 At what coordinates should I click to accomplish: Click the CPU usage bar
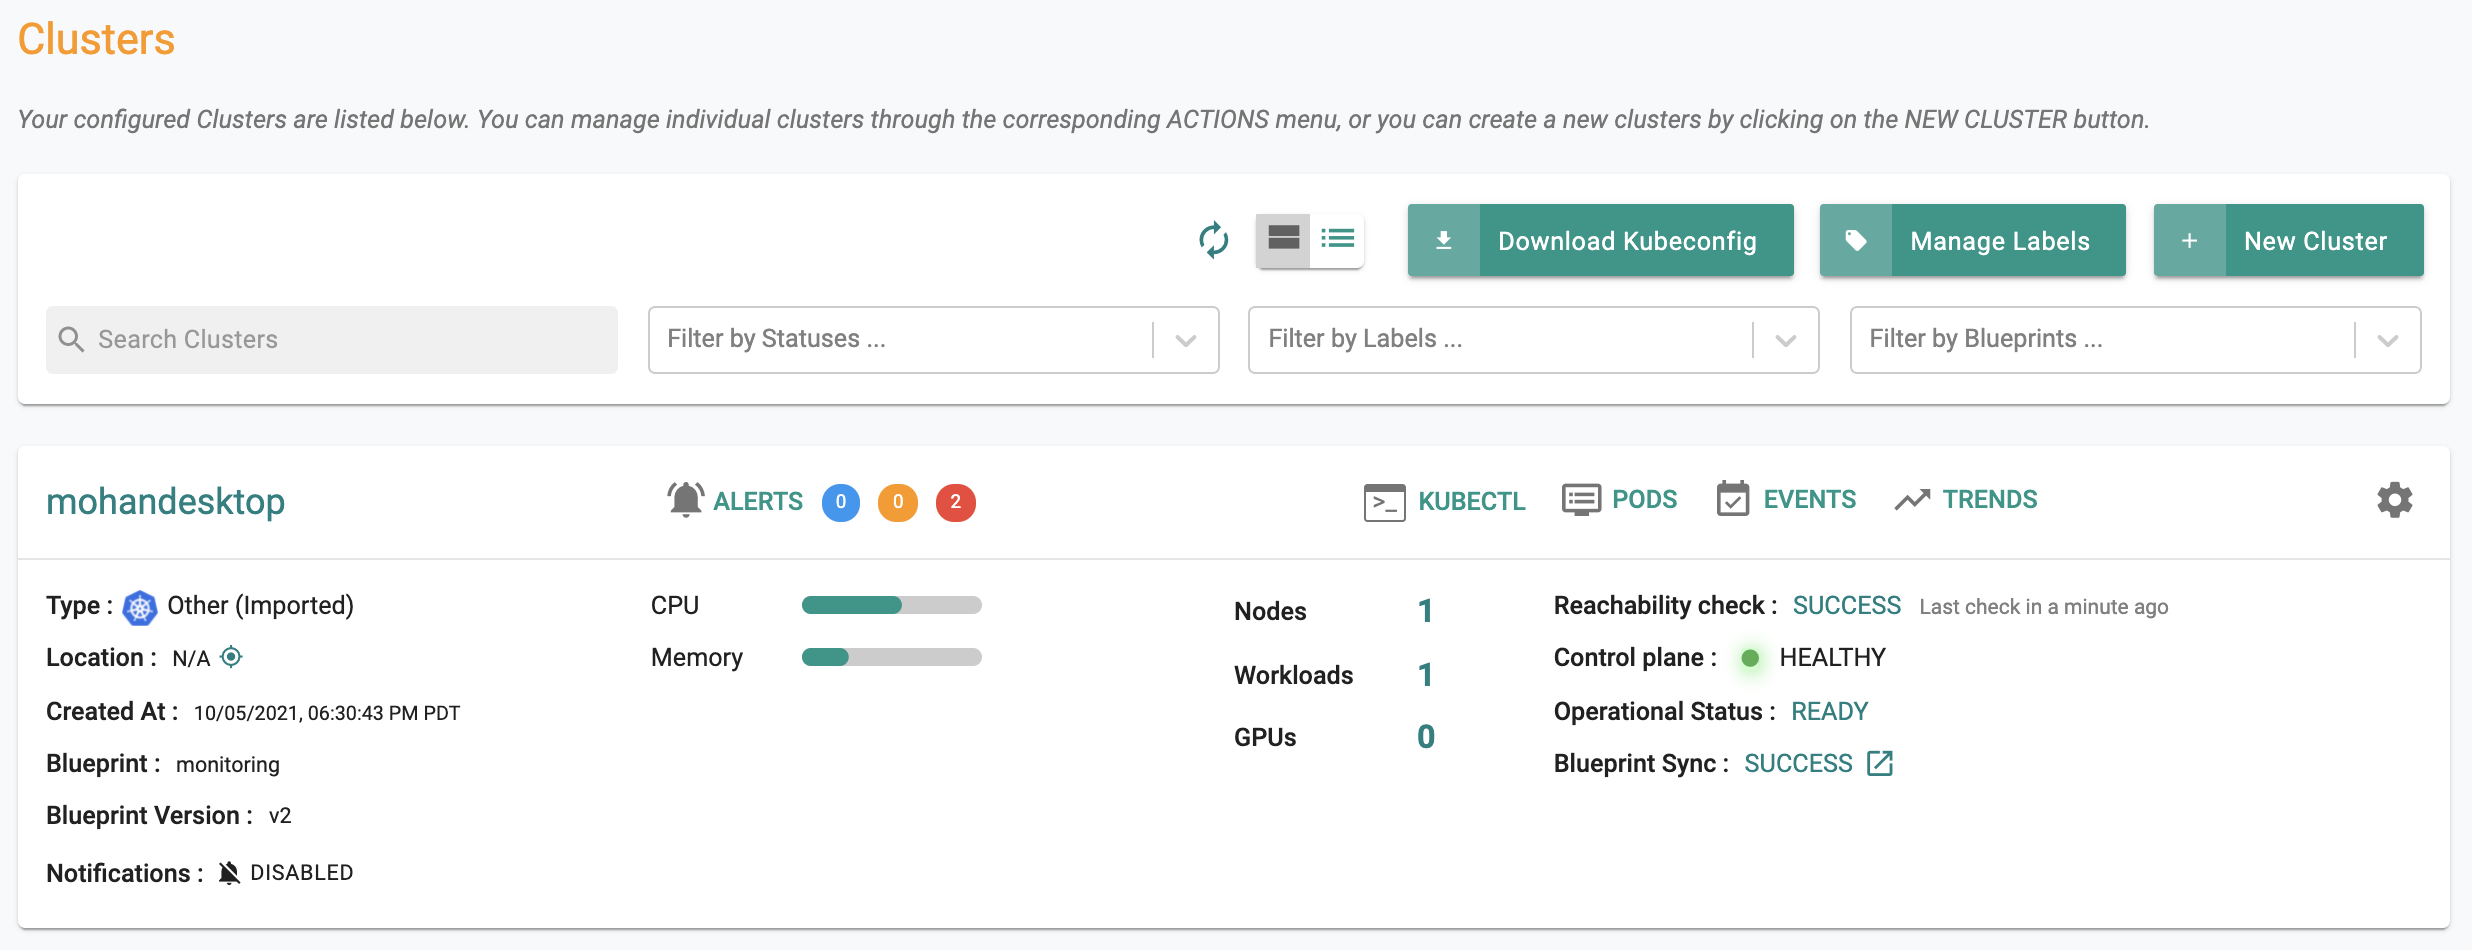892,605
